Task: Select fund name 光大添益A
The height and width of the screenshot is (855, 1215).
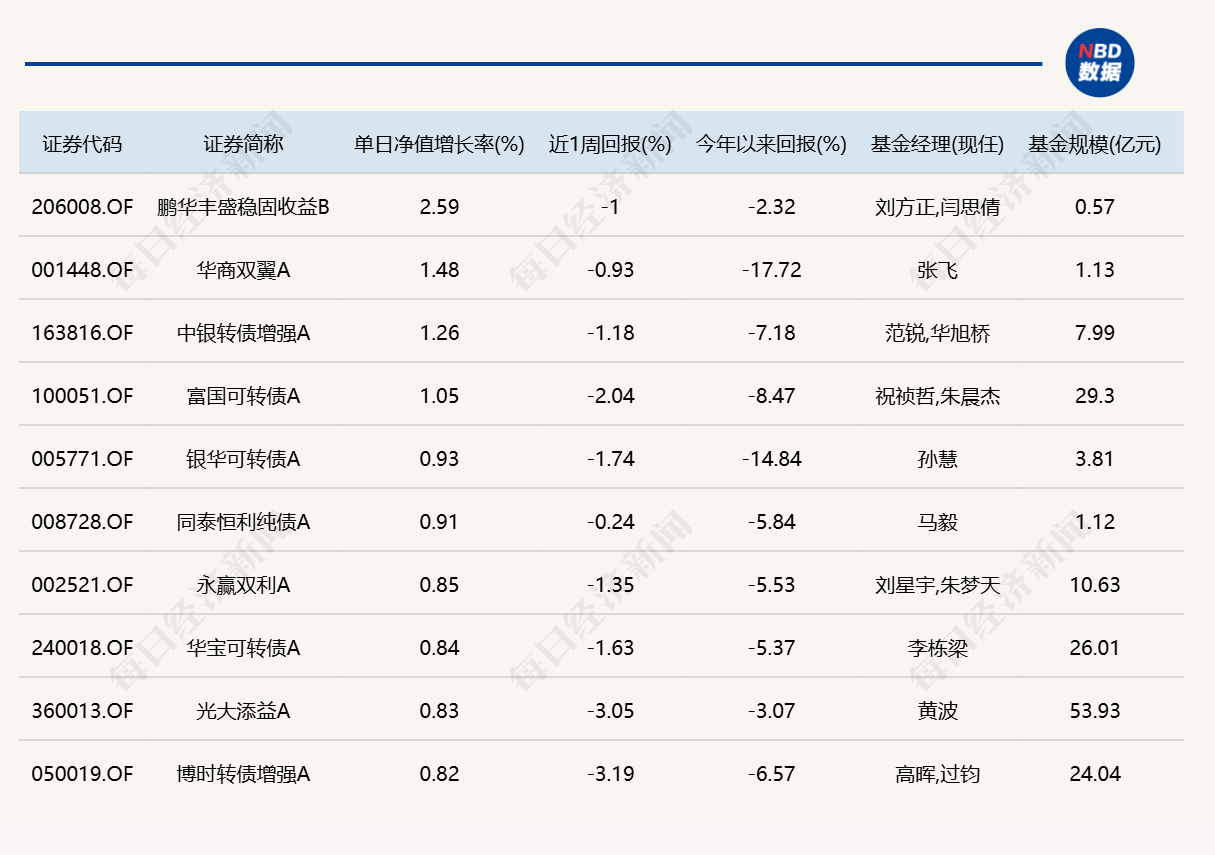Action: pos(244,711)
